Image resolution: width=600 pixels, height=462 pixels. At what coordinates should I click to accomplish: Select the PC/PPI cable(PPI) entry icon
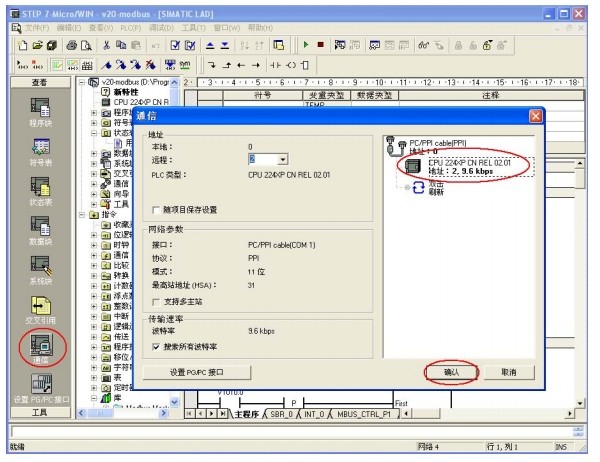point(396,145)
